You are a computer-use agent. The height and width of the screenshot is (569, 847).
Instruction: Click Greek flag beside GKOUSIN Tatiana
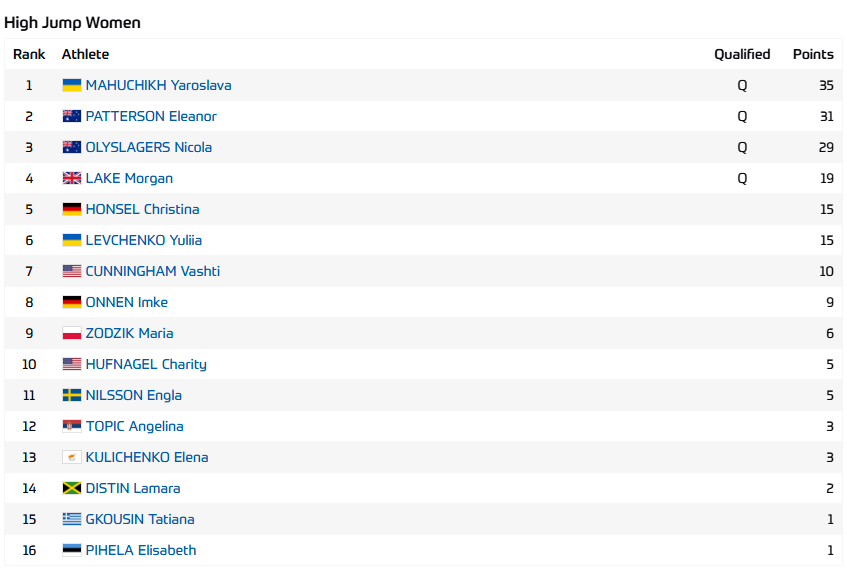(71, 520)
